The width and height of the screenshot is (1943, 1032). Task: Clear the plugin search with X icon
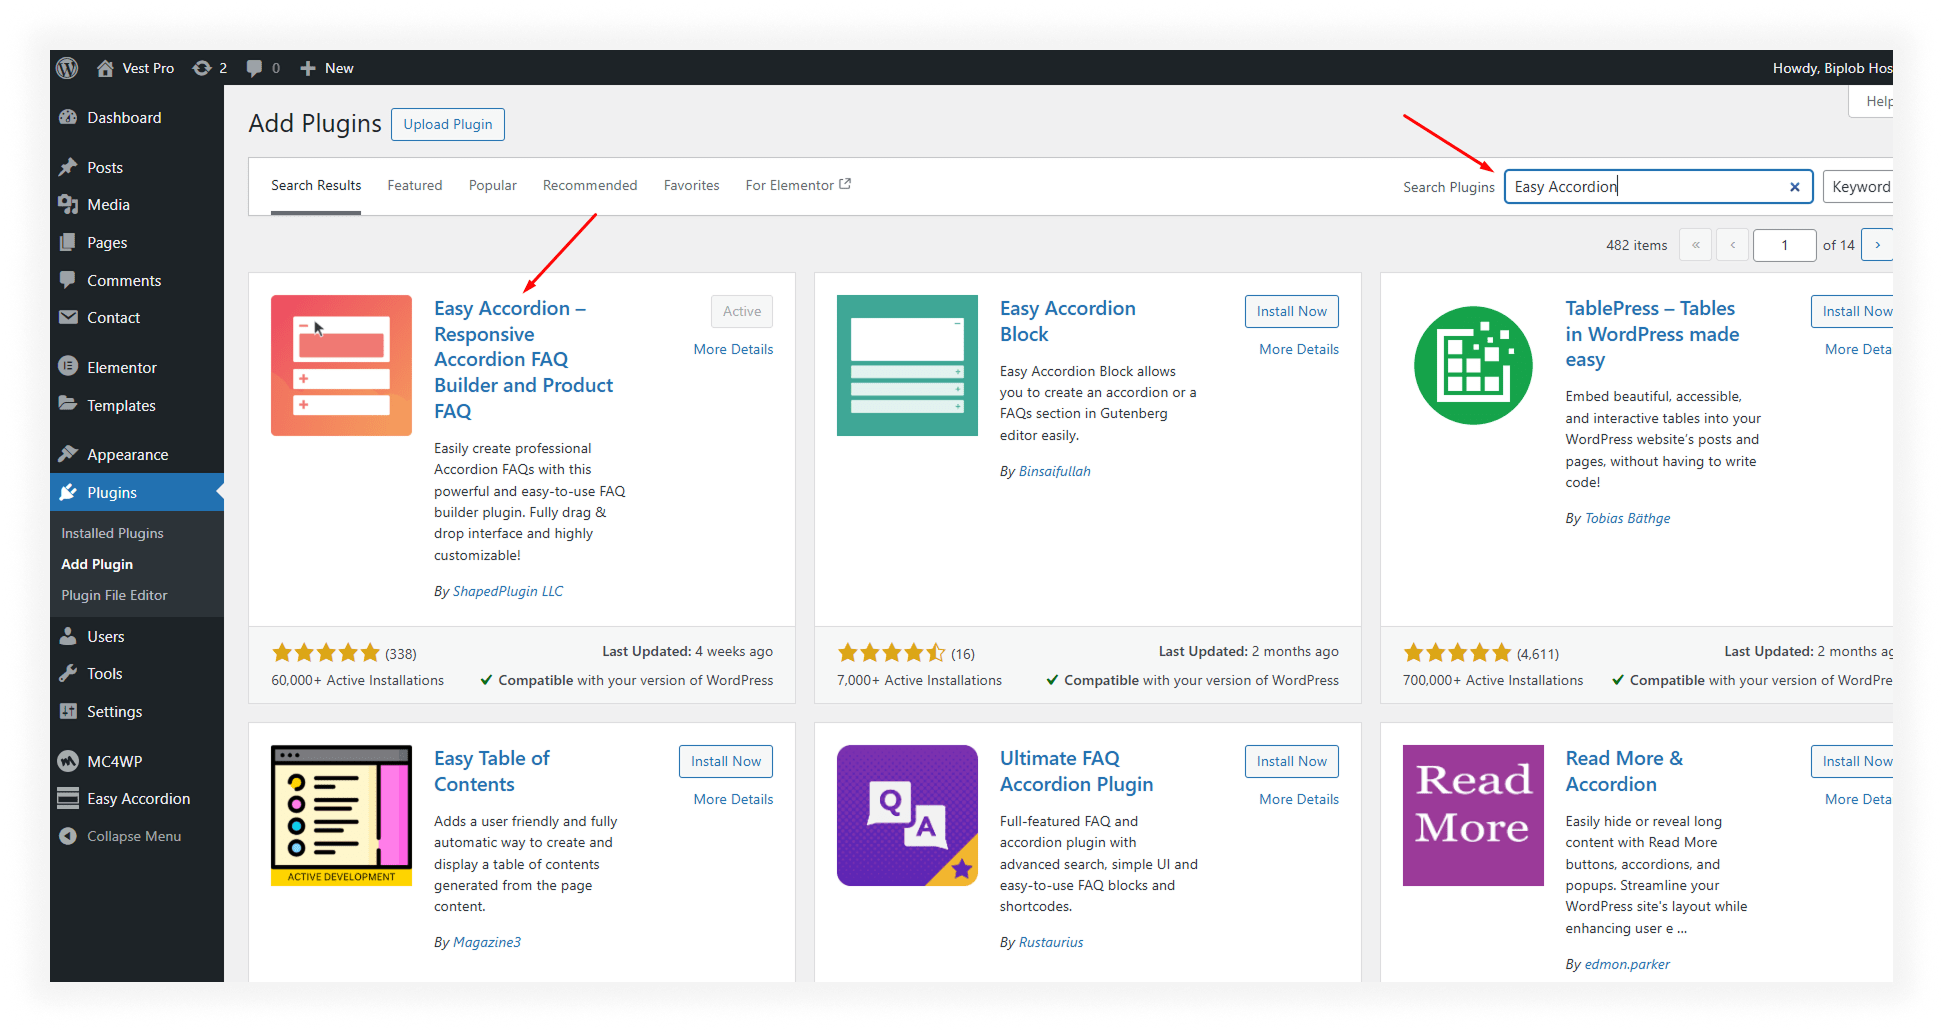click(x=1794, y=187)
